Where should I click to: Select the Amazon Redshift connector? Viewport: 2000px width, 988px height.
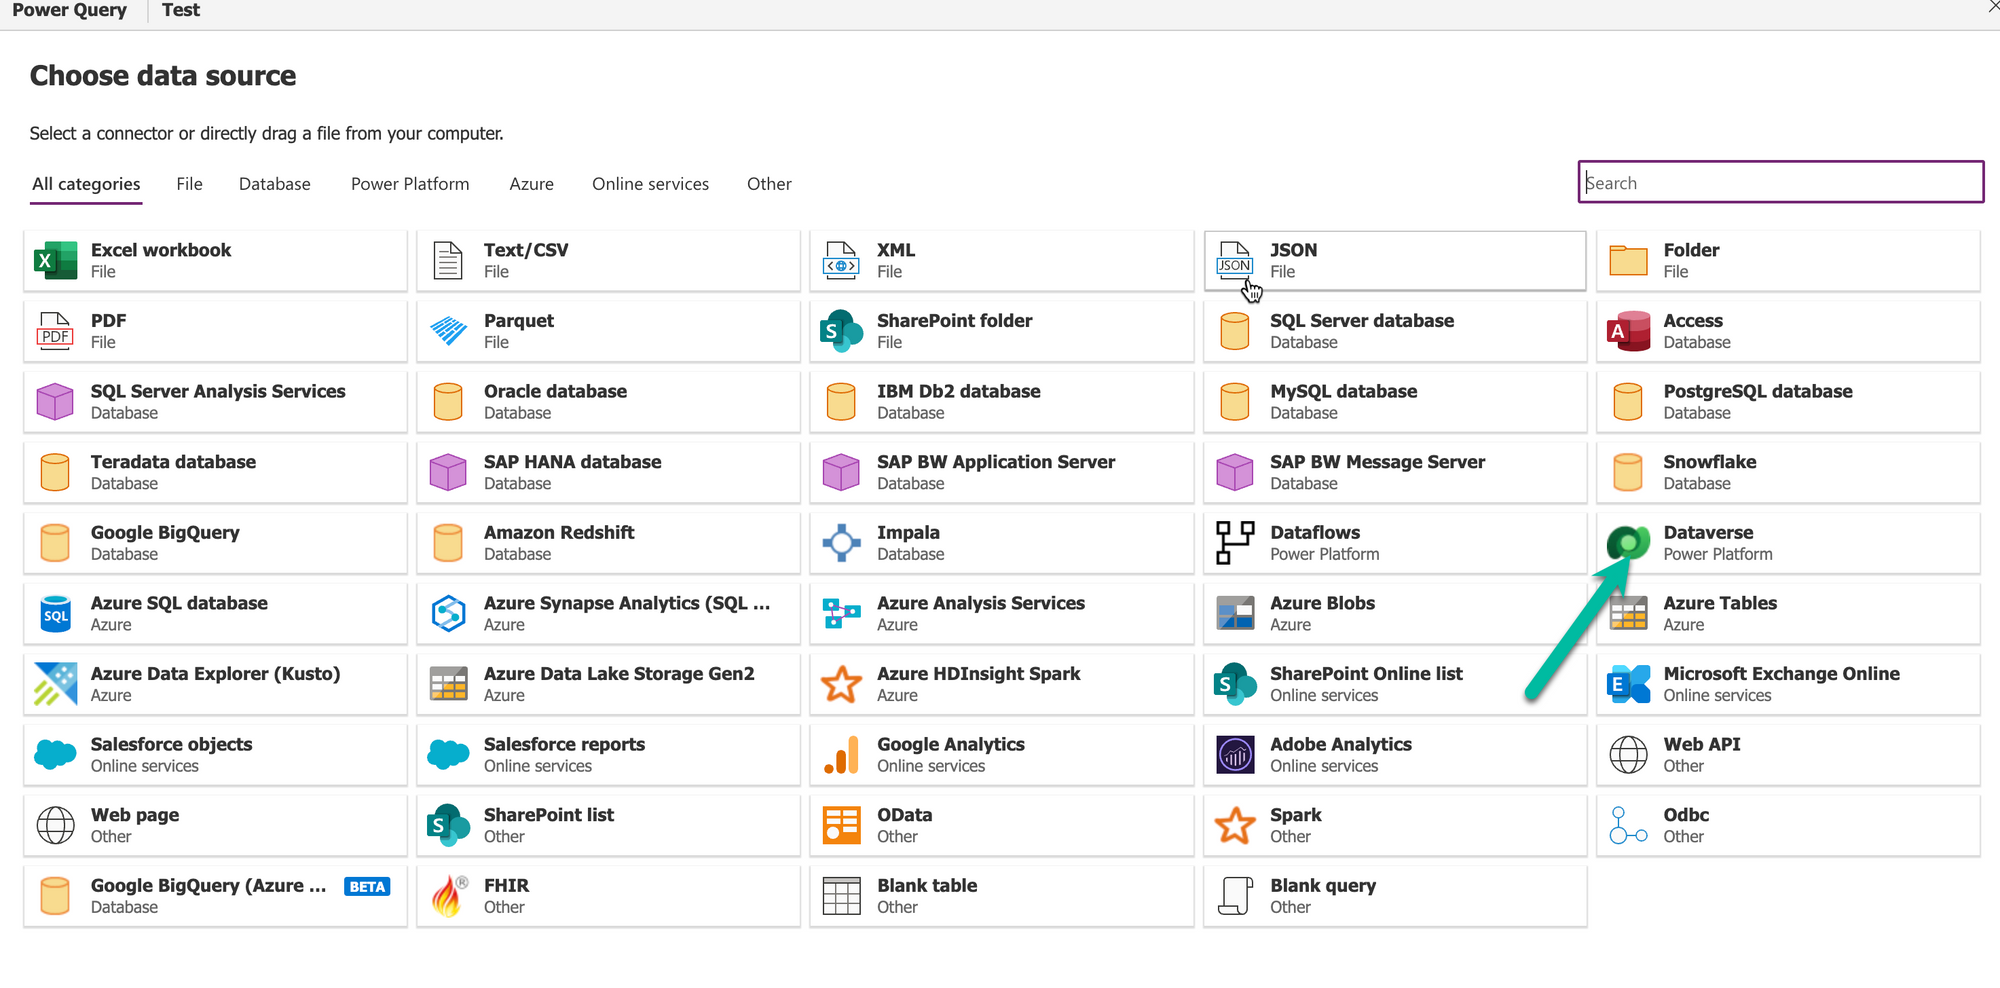(x=608, y=543)
